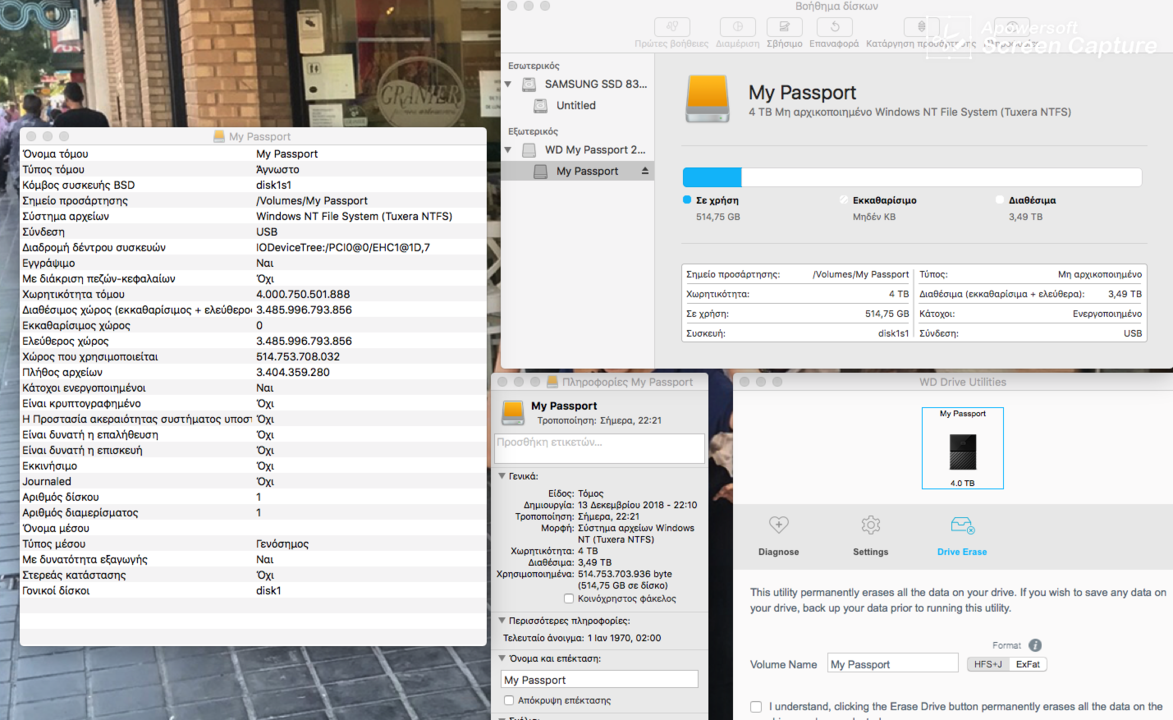
Task: Click the Άγνωστο value in Τύπος τόμου row
Action: [278, 169]
